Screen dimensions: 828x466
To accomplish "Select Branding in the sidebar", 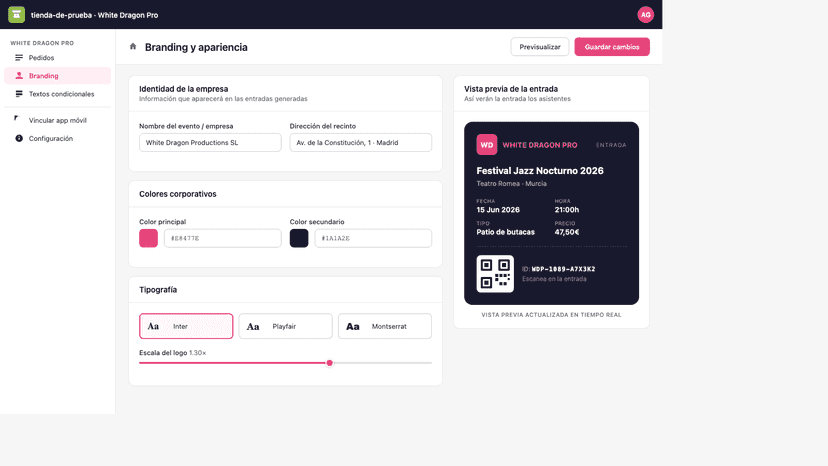I will point(58,76).
